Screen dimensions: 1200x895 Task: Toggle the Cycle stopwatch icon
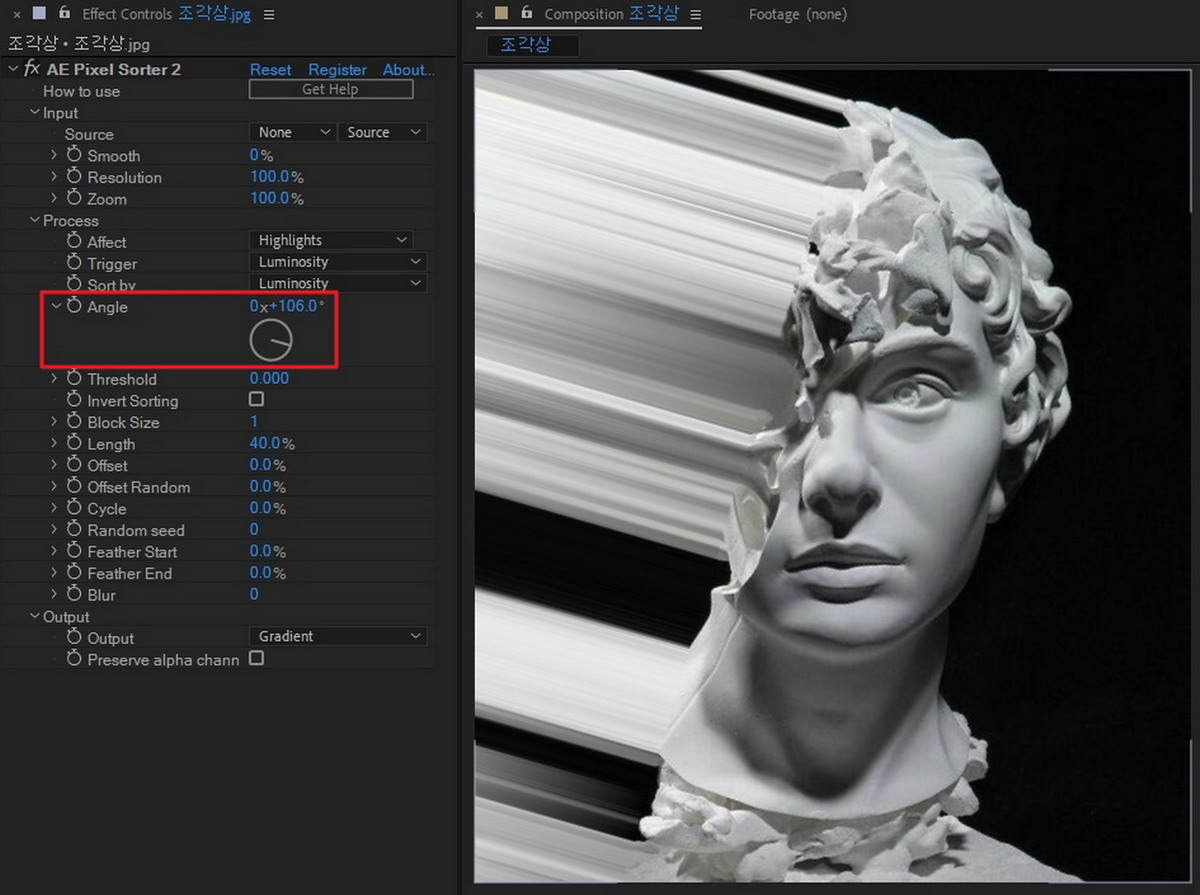coord(74,508)
